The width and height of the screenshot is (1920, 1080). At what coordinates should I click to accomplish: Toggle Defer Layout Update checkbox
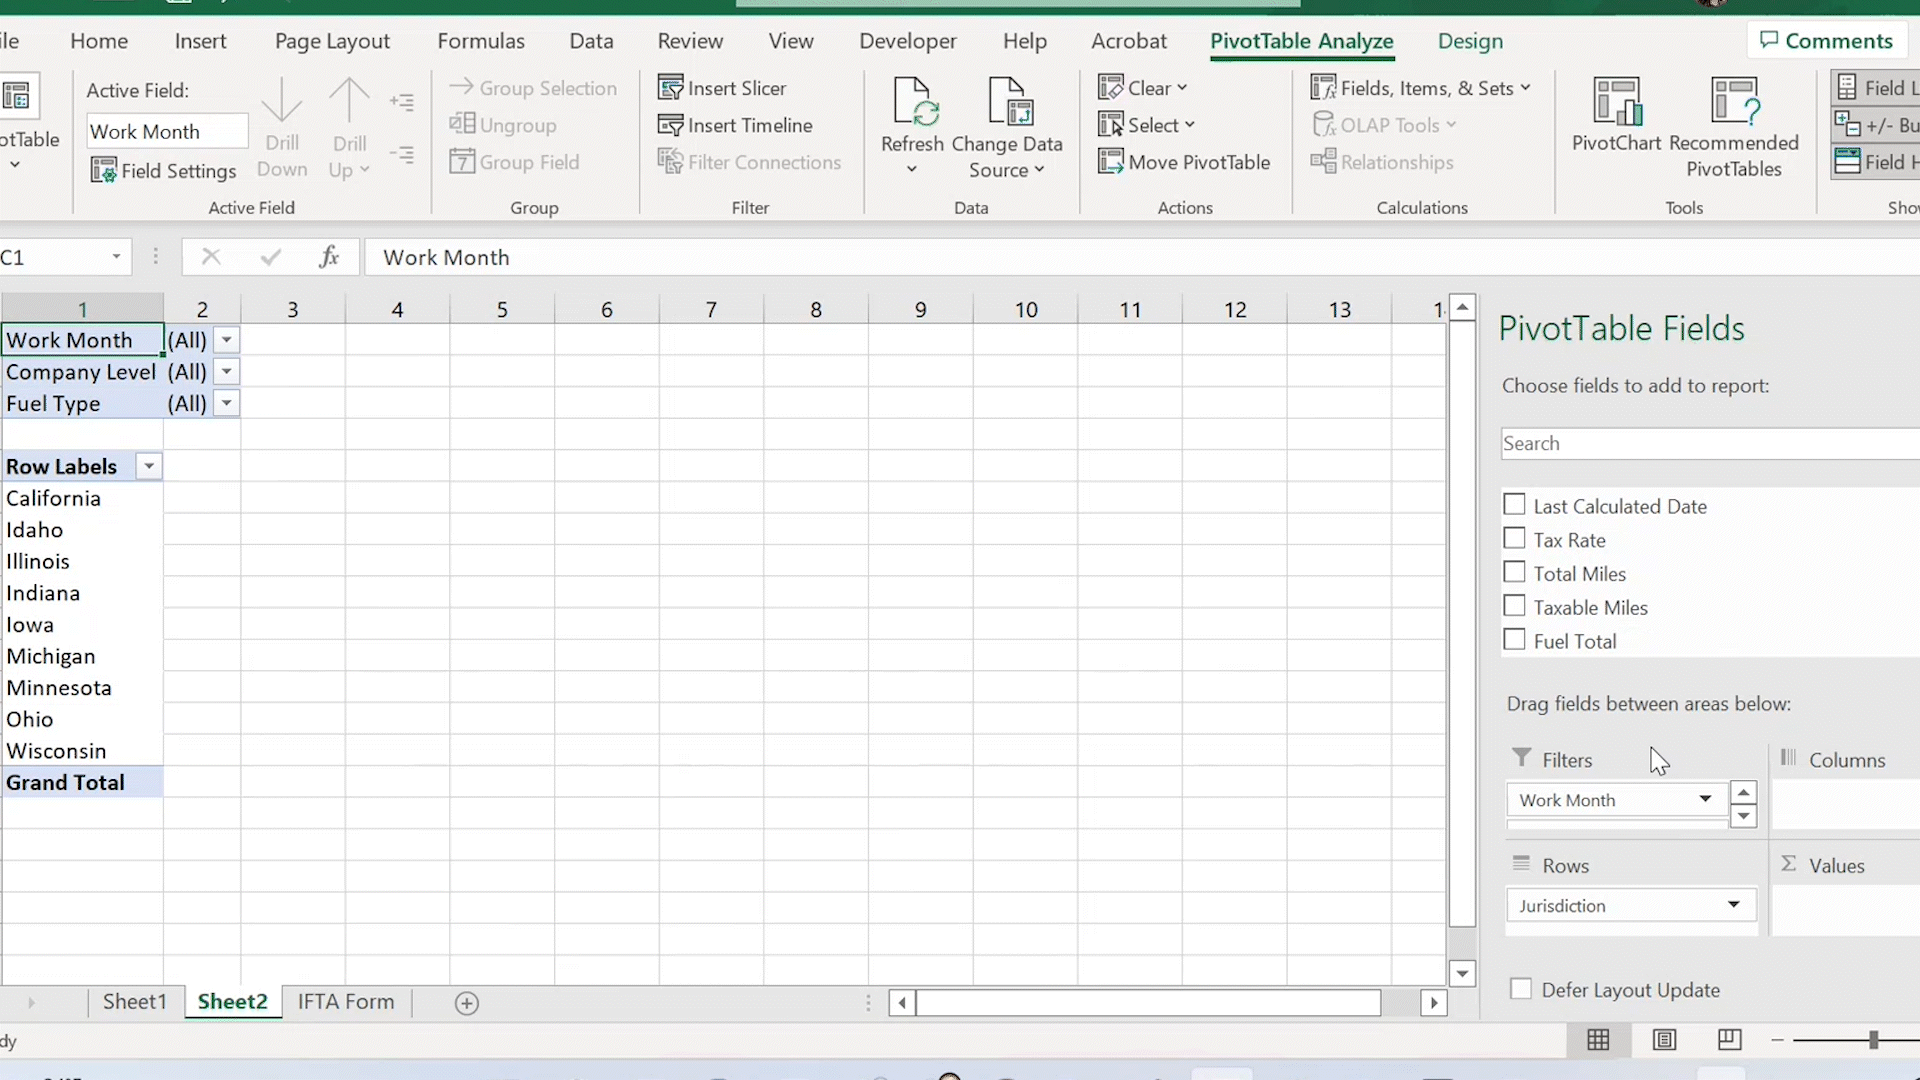(x=1521, y=989)
